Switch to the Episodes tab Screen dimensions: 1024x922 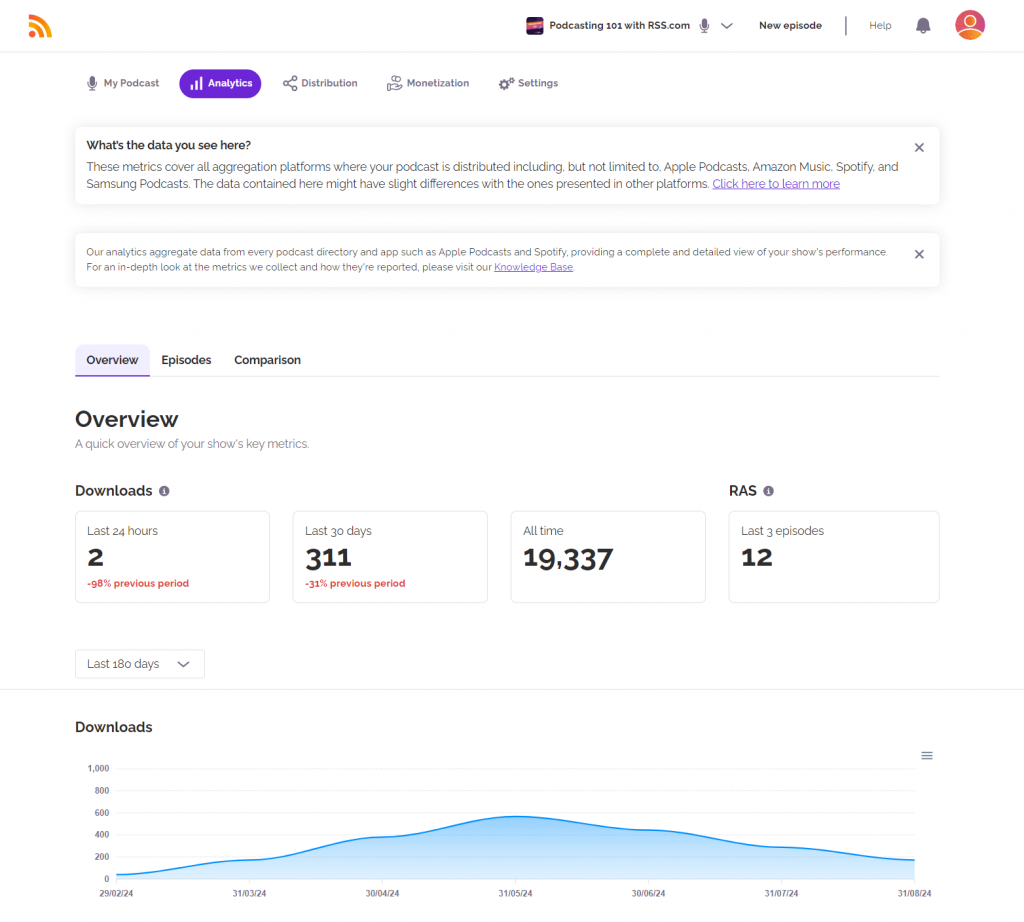pyautogui.click(x=186, y=360)
